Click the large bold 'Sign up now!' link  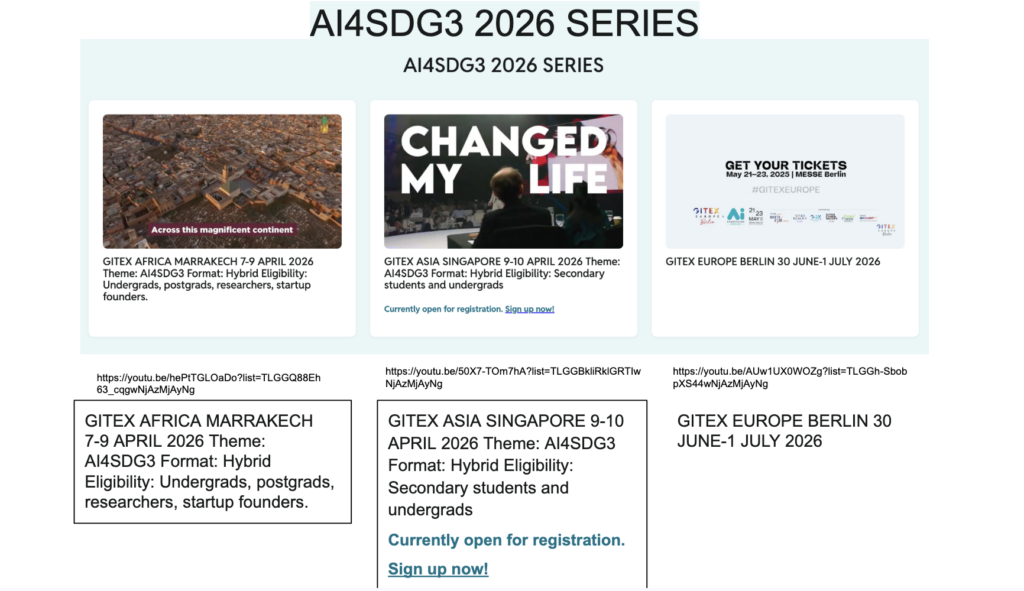pyautogui.click(x=438, y=569)
